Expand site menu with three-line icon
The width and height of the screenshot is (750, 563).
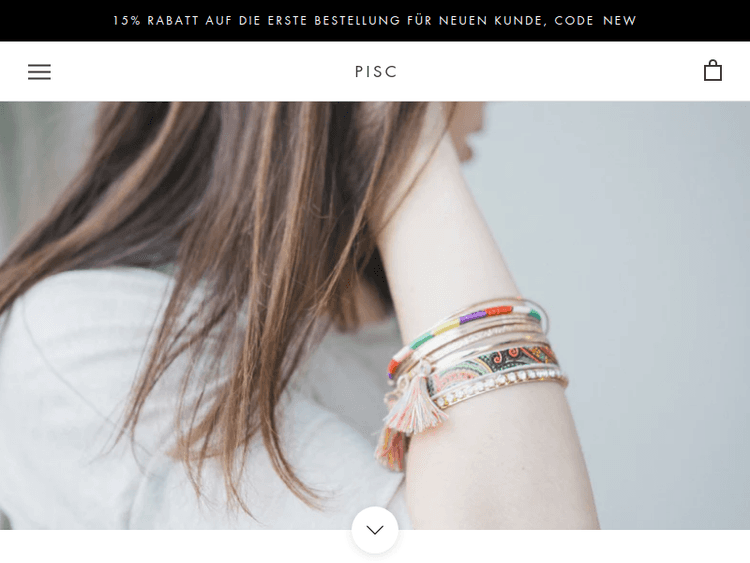[x=39, y=72]
